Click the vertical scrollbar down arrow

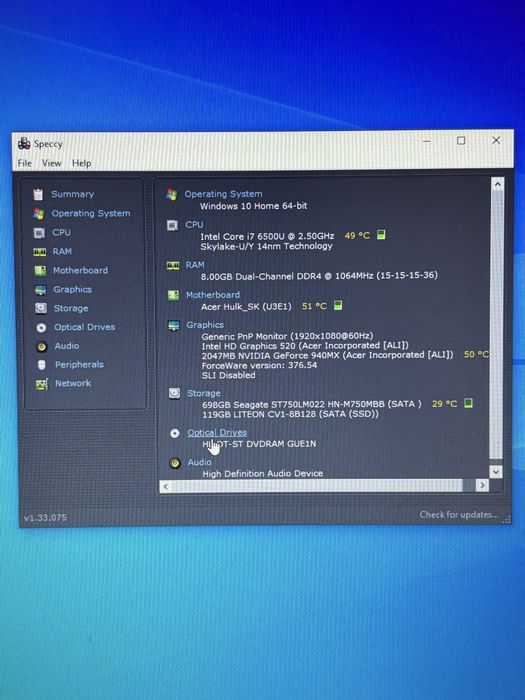click(496, 471)
